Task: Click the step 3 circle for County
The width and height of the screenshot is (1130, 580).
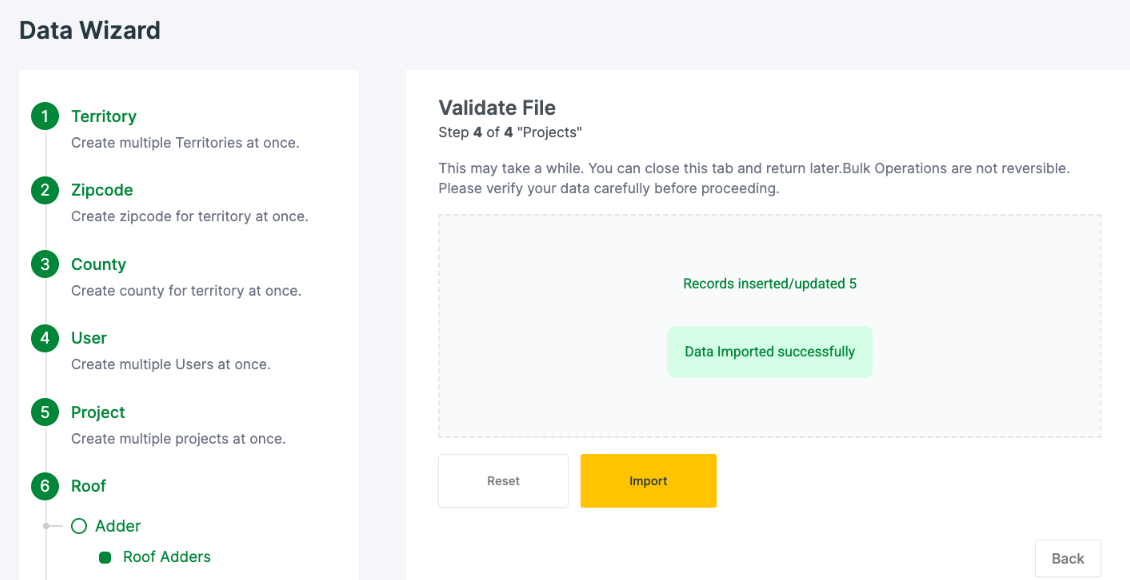Action: pyautogui.click(x=45, y=264)
